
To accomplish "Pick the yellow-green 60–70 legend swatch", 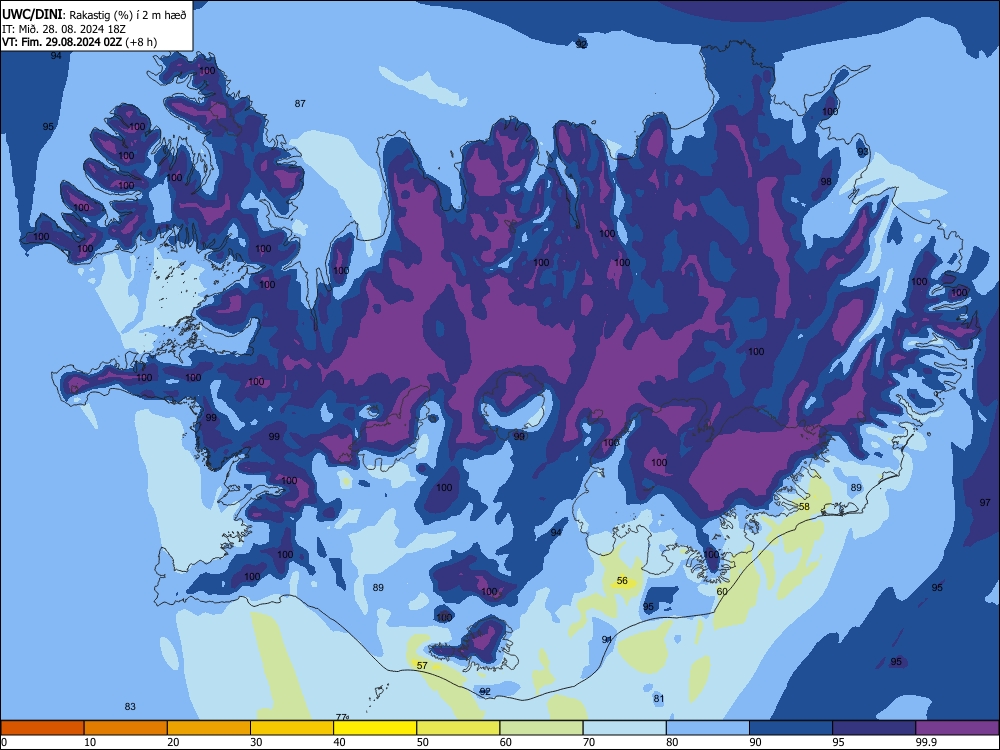I will click(541, 728).
